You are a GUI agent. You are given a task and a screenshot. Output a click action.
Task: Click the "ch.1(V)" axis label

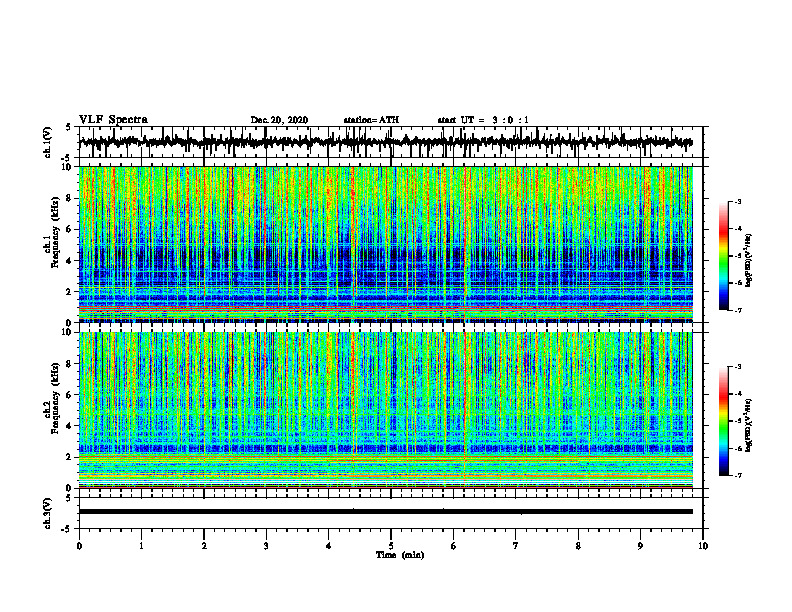tap(48, 142)
